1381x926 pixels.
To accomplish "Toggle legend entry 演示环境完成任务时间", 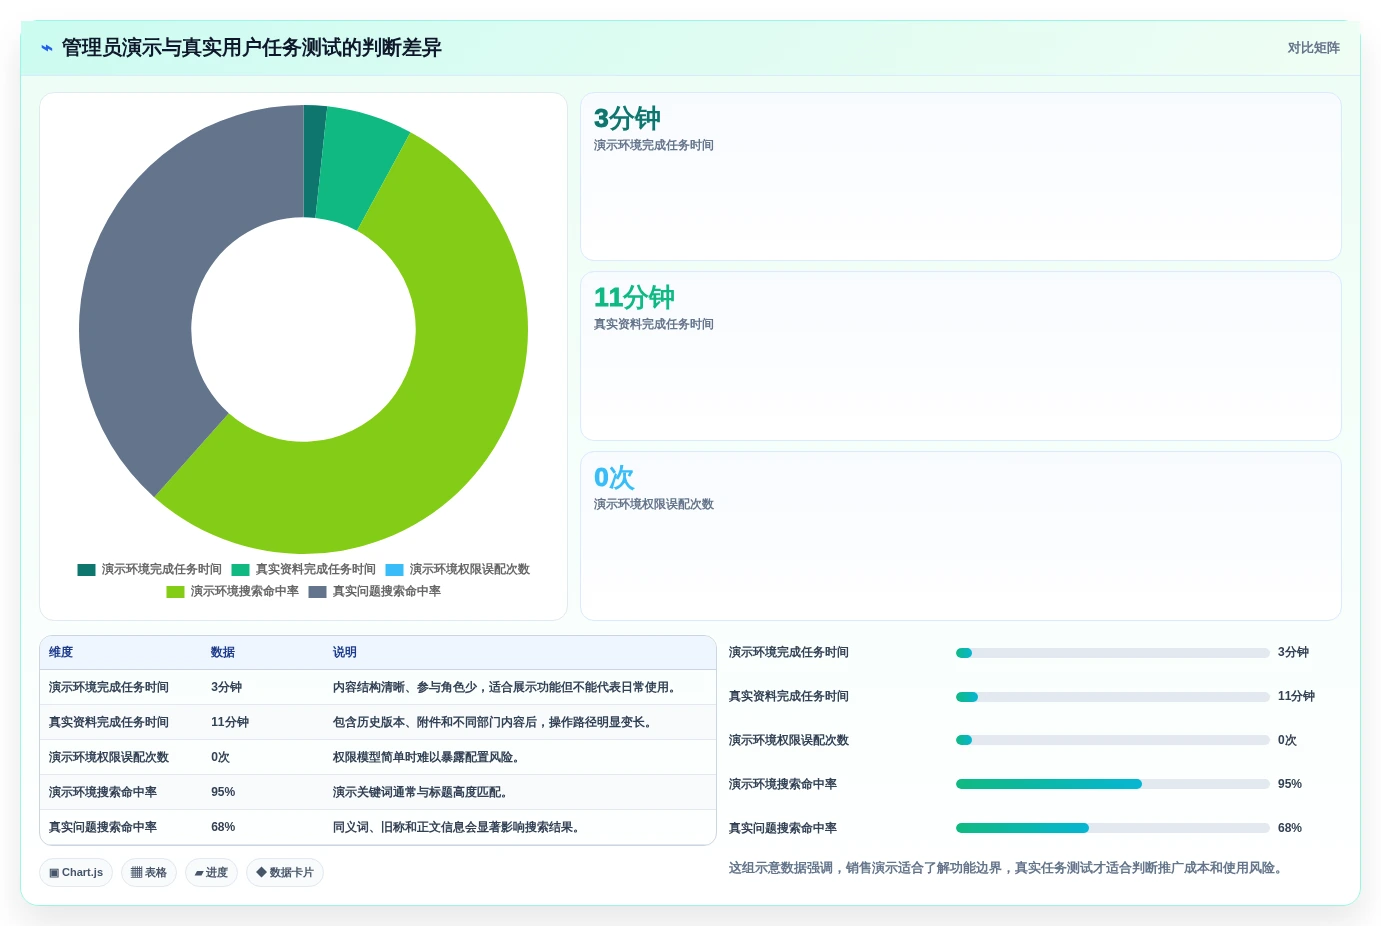I will (x=150, y=569).
